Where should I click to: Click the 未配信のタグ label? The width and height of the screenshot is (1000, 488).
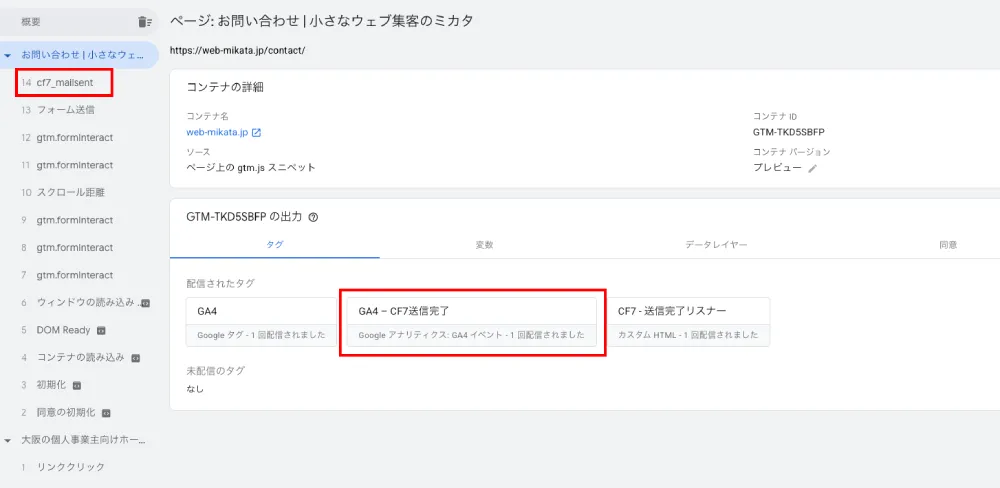(216, 371)
